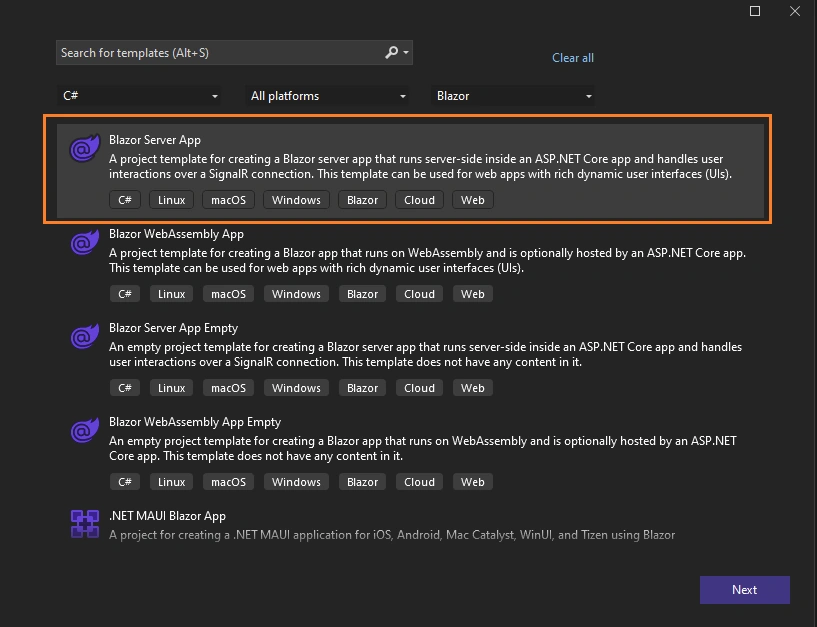The height and width of the screenshot is (627, 817).
Task: Open the Blazor project type dropdown
Action: [x=513, y=96]
